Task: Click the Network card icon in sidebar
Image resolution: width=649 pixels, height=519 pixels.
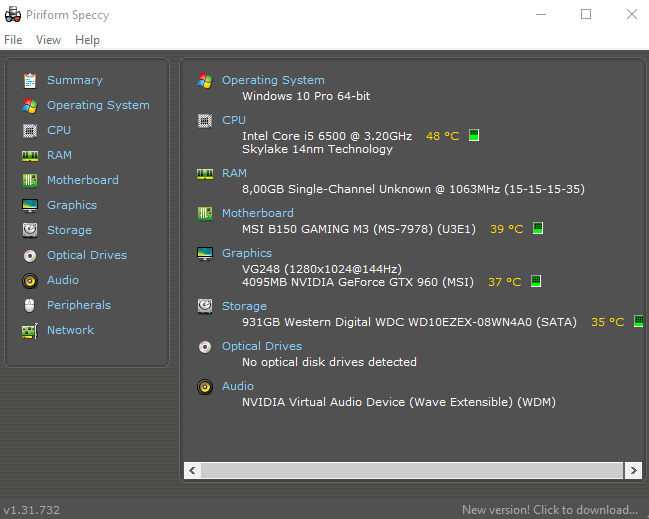Action: pos(30,331)
